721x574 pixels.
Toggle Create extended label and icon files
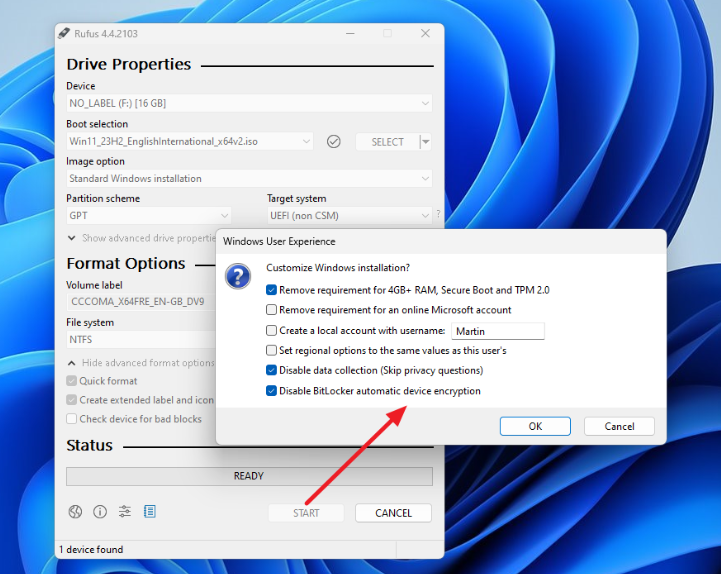(71, 400)
